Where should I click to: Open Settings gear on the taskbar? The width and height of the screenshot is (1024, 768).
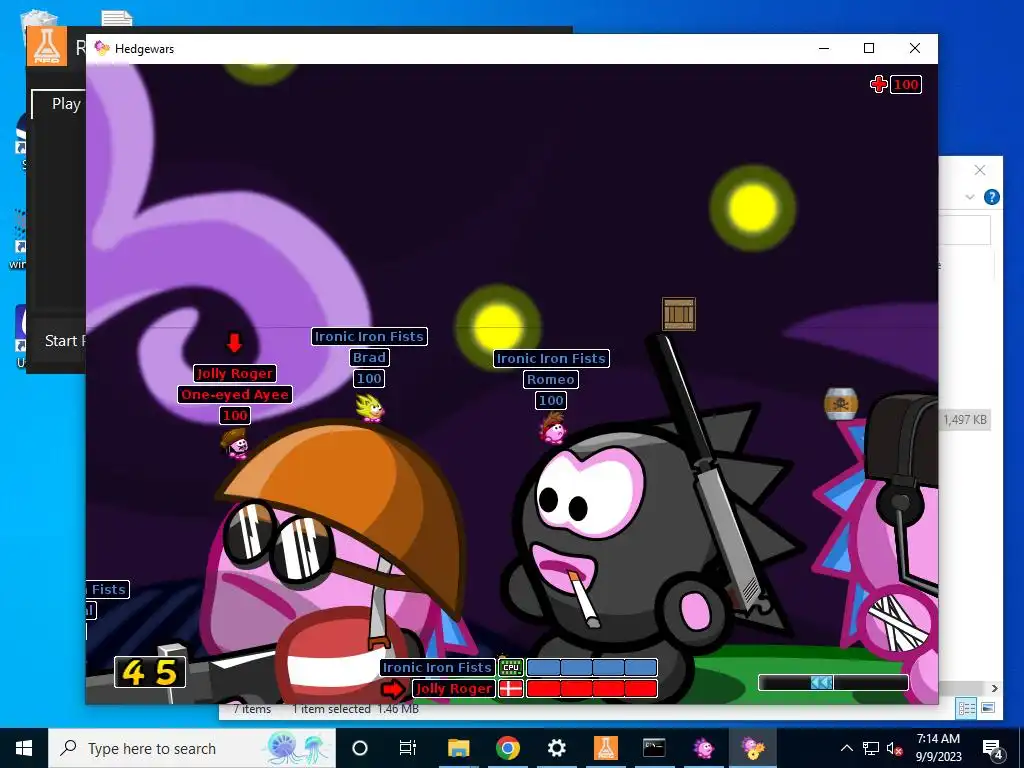[556, 748]
